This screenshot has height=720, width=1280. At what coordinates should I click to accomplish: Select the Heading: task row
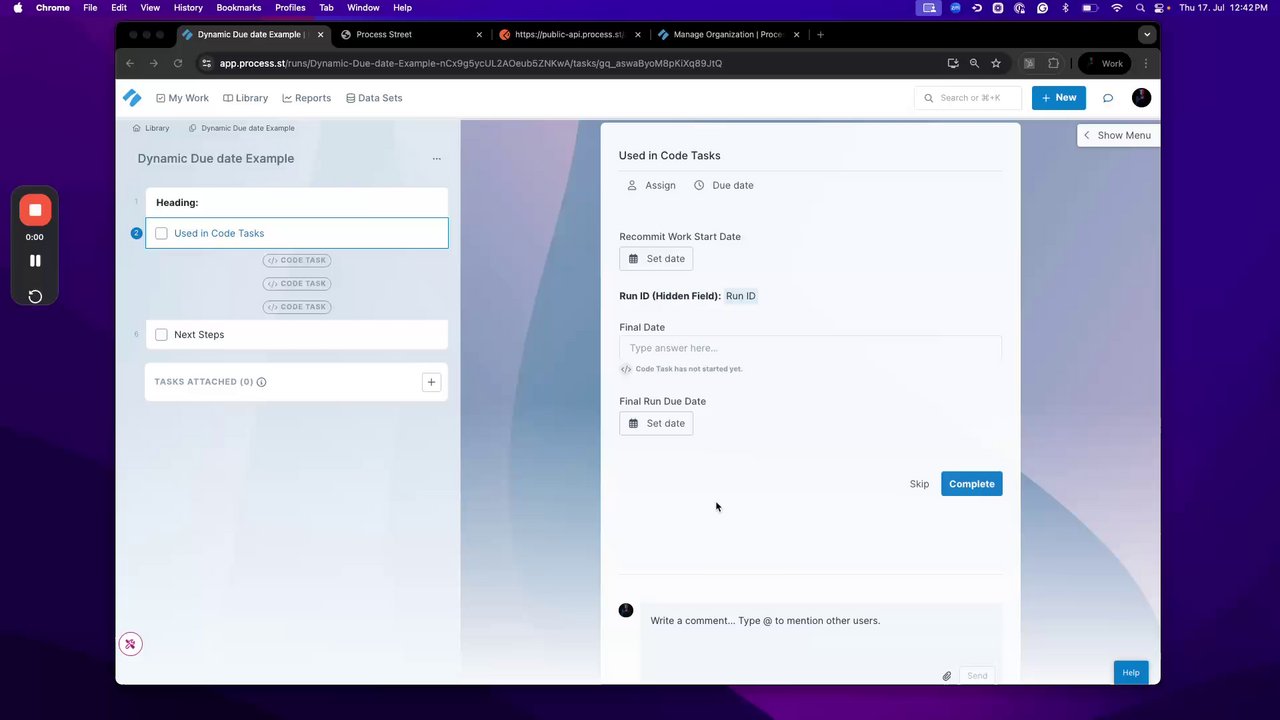[x=297, y=202]
